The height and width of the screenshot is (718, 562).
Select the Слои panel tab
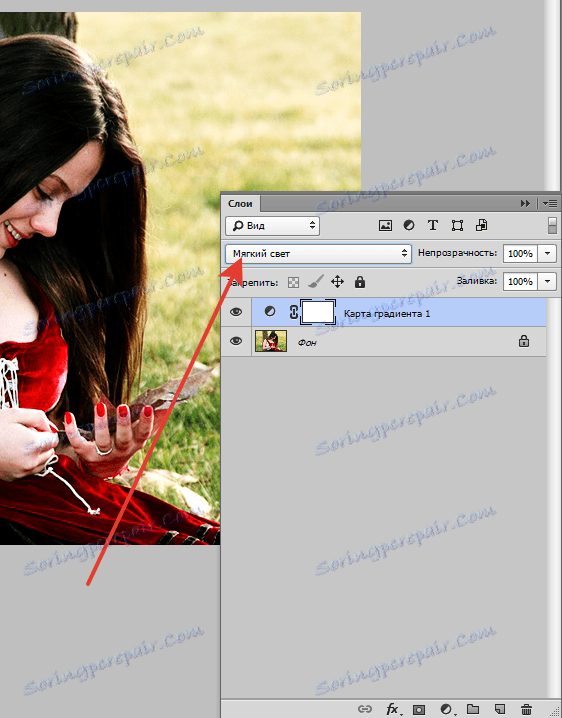click(x=240, y=203)
